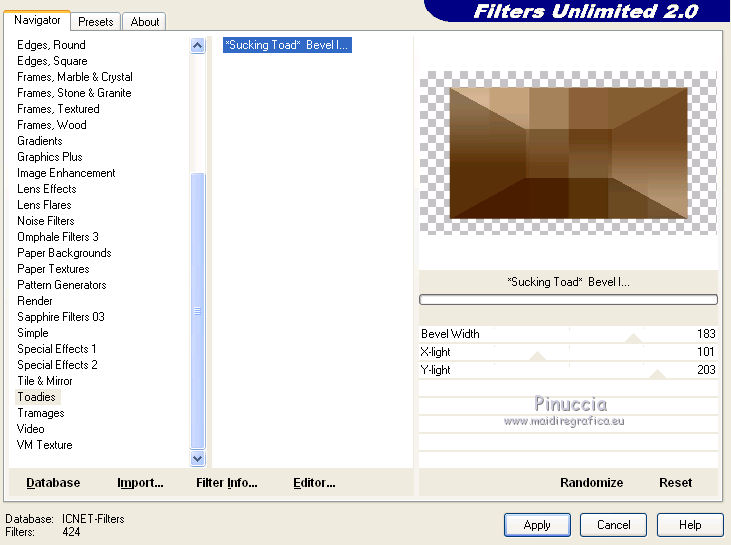
Task: Select Image Enhancement category
Action: pos(66,173)
